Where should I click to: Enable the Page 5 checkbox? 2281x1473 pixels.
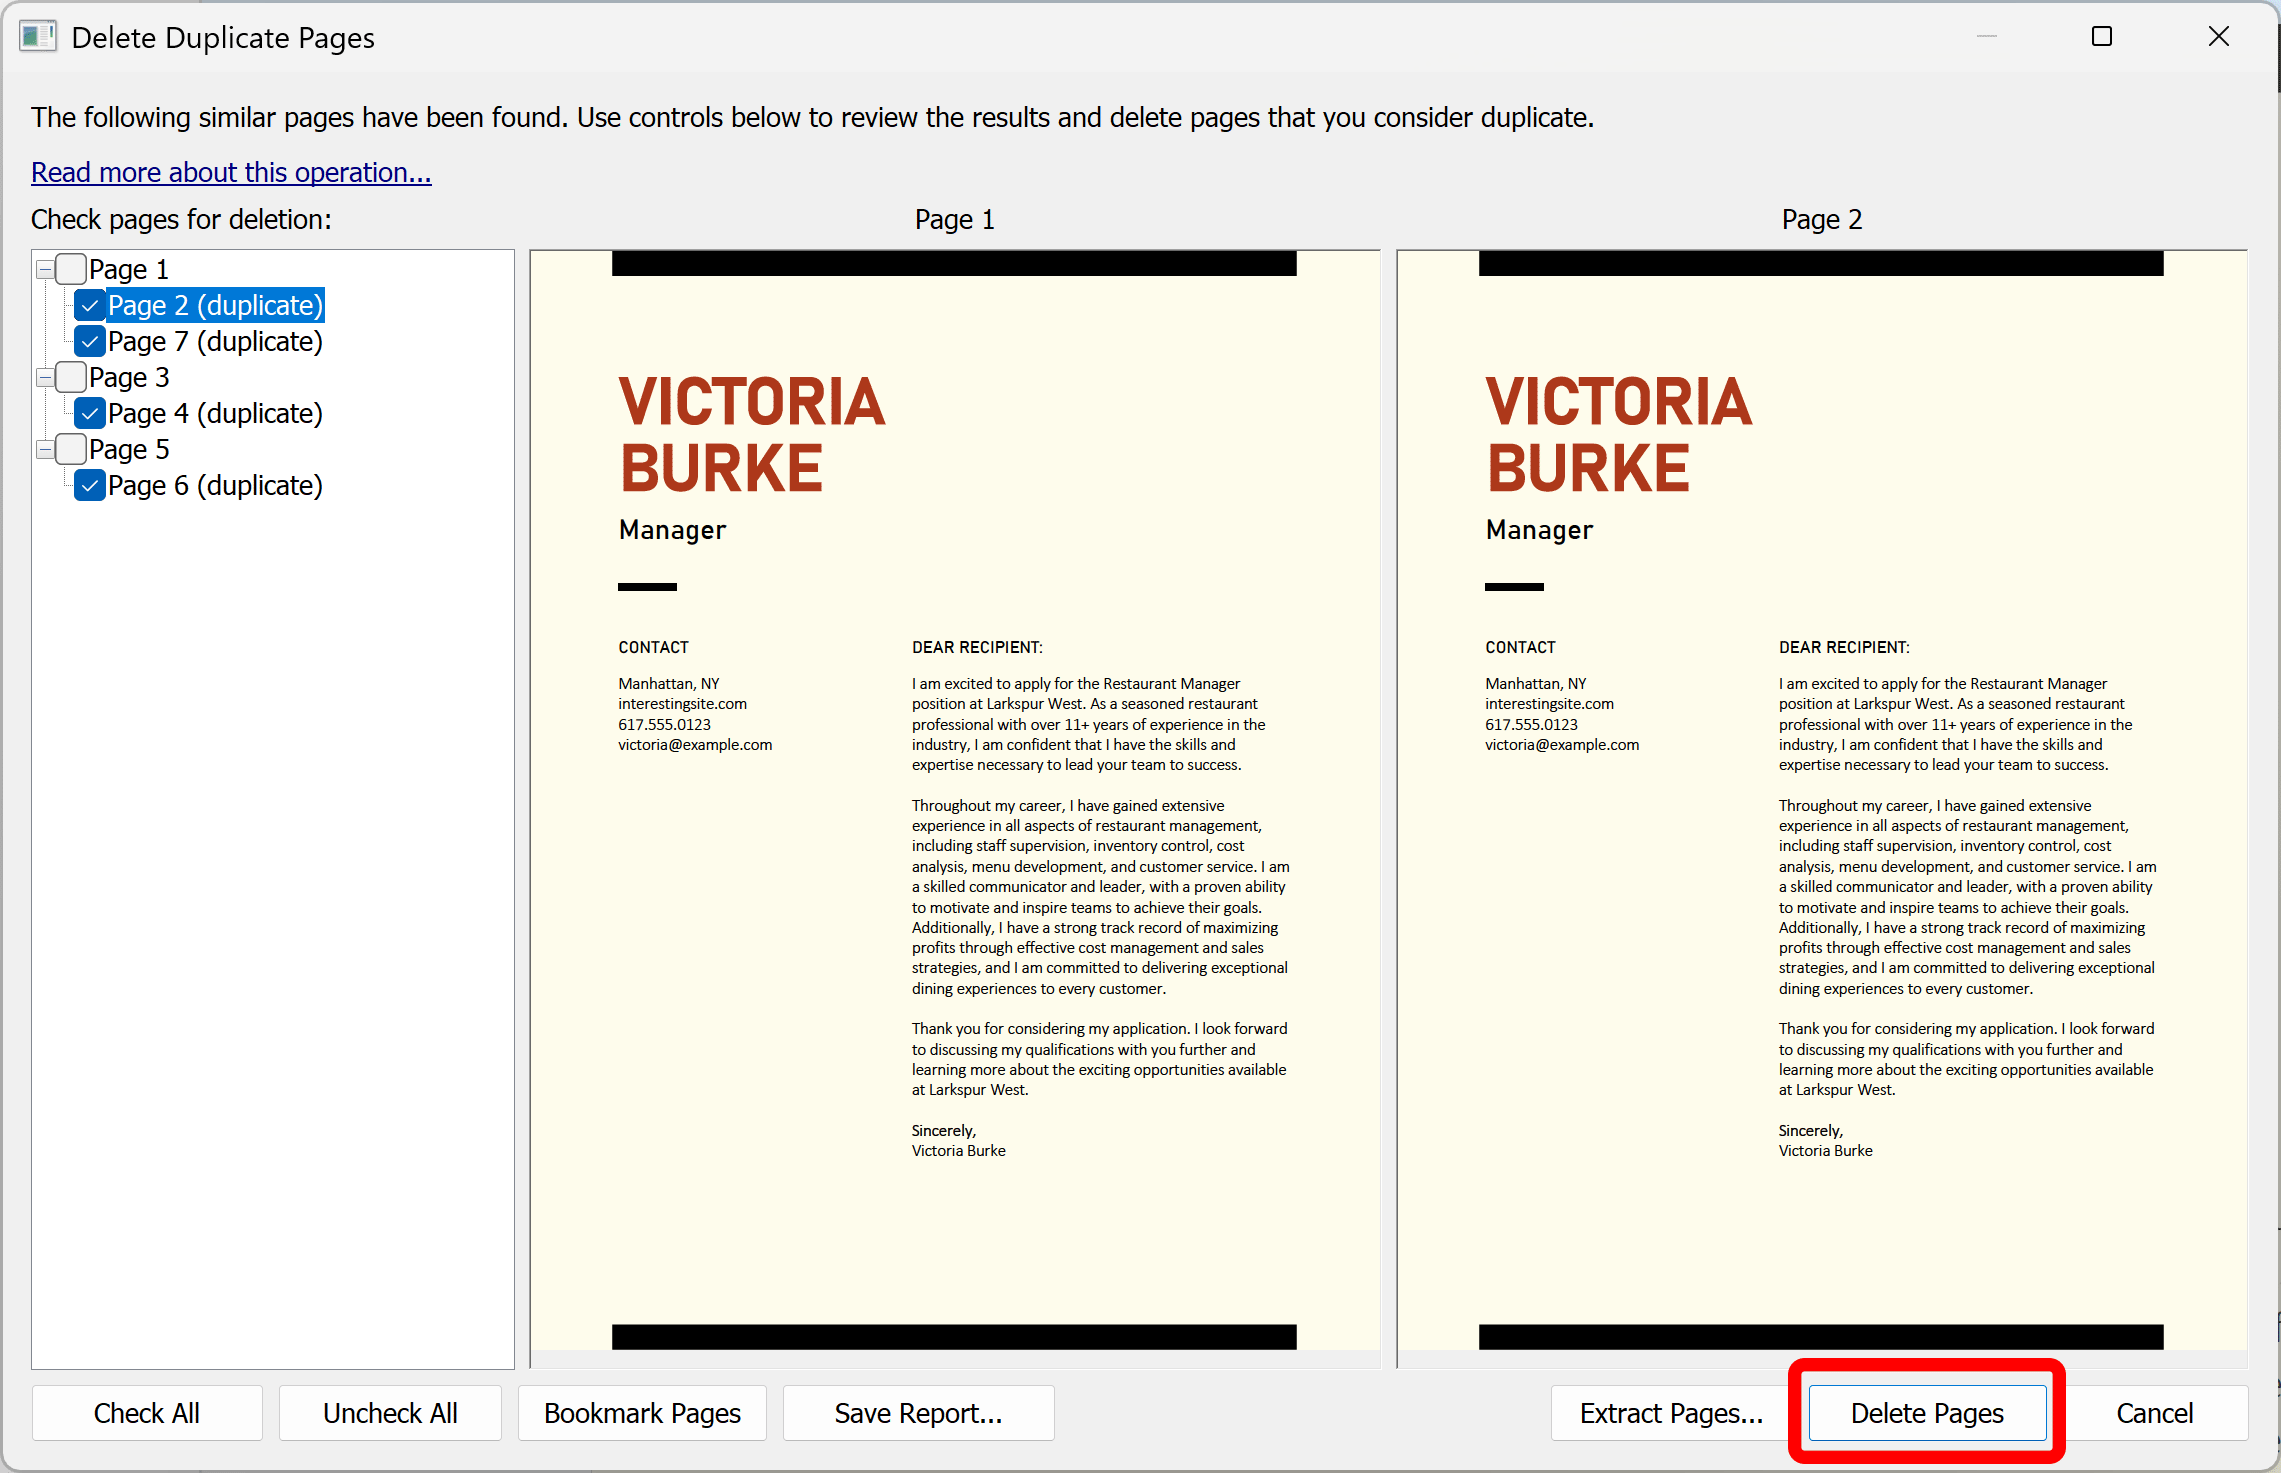point(70,449)
